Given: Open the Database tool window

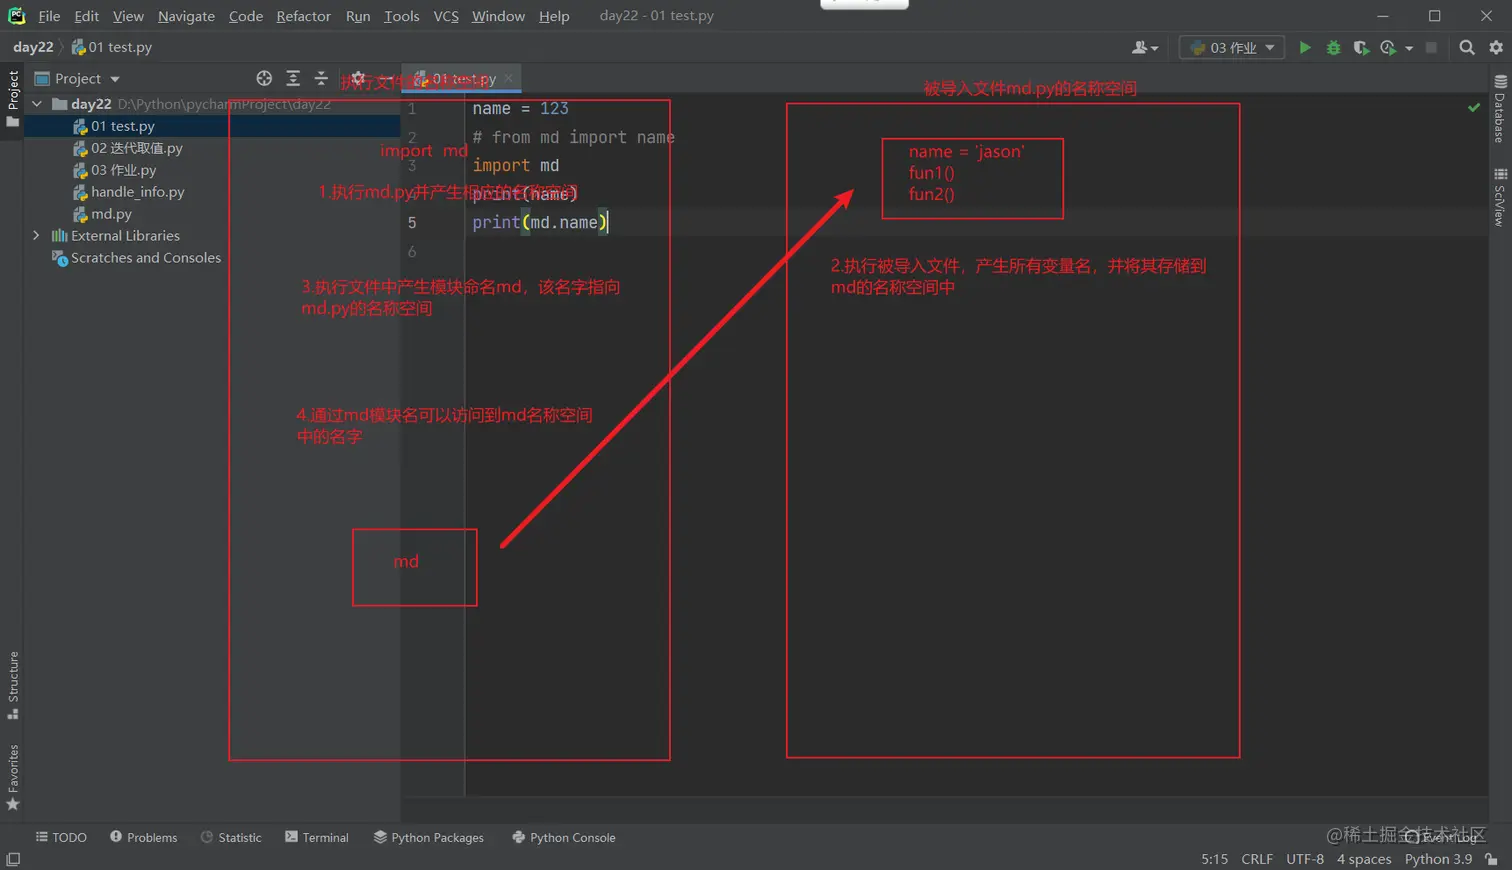Looking at the screenshot, I should click(x=1500, y=110).
